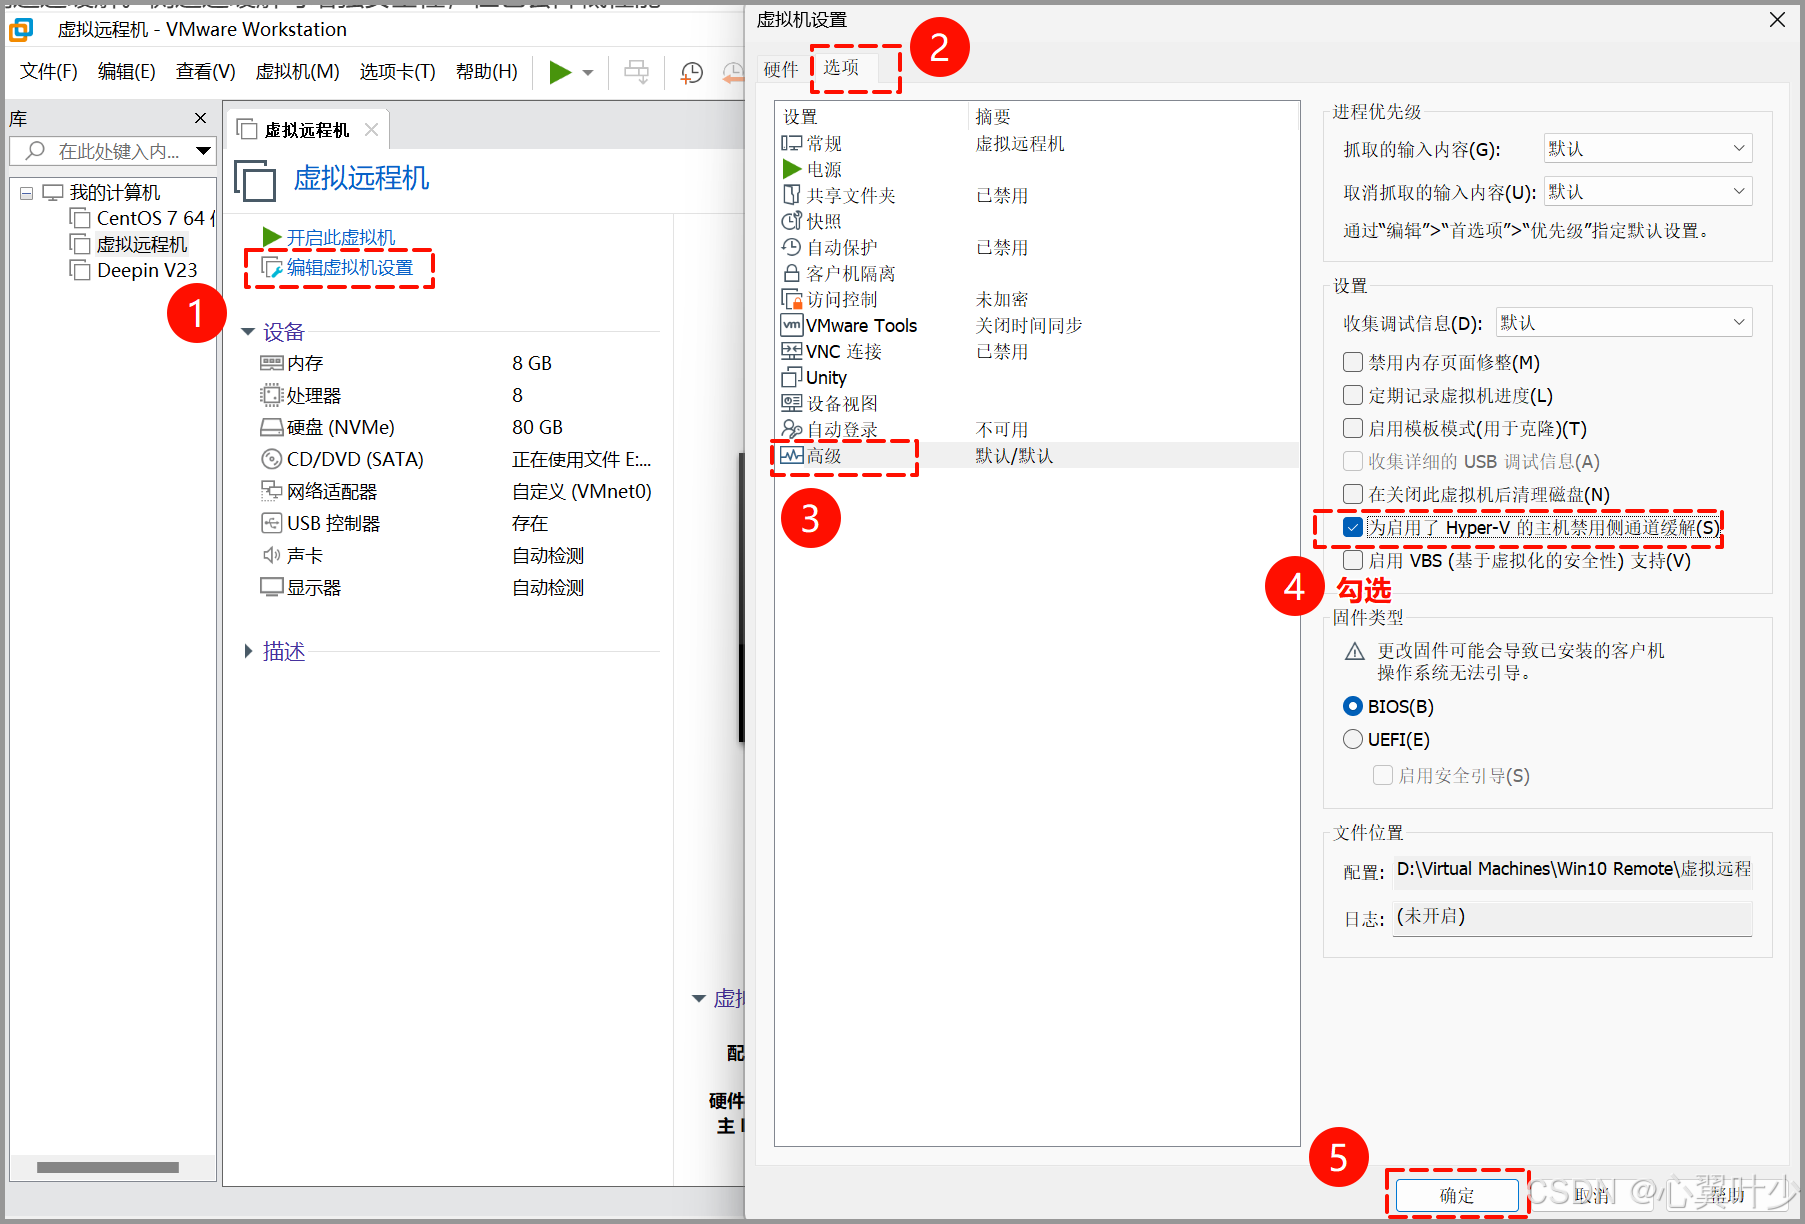
Task: Open 抓取的输入内容 priority dropdown
Action: pos(1648,149)
